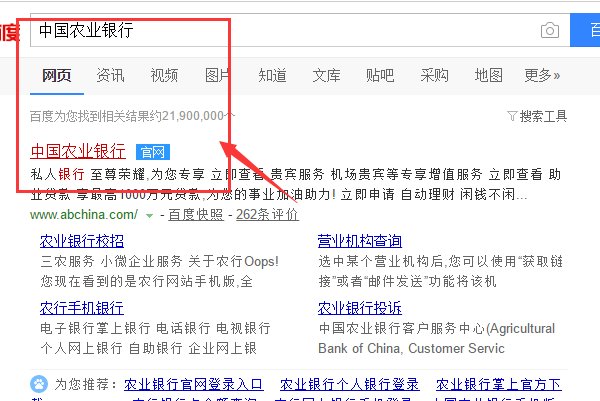Viewport: 600px width, 401px height.
Task: Click description text 电子银行掌上银行 电话银行
Action: pos(126,328)
